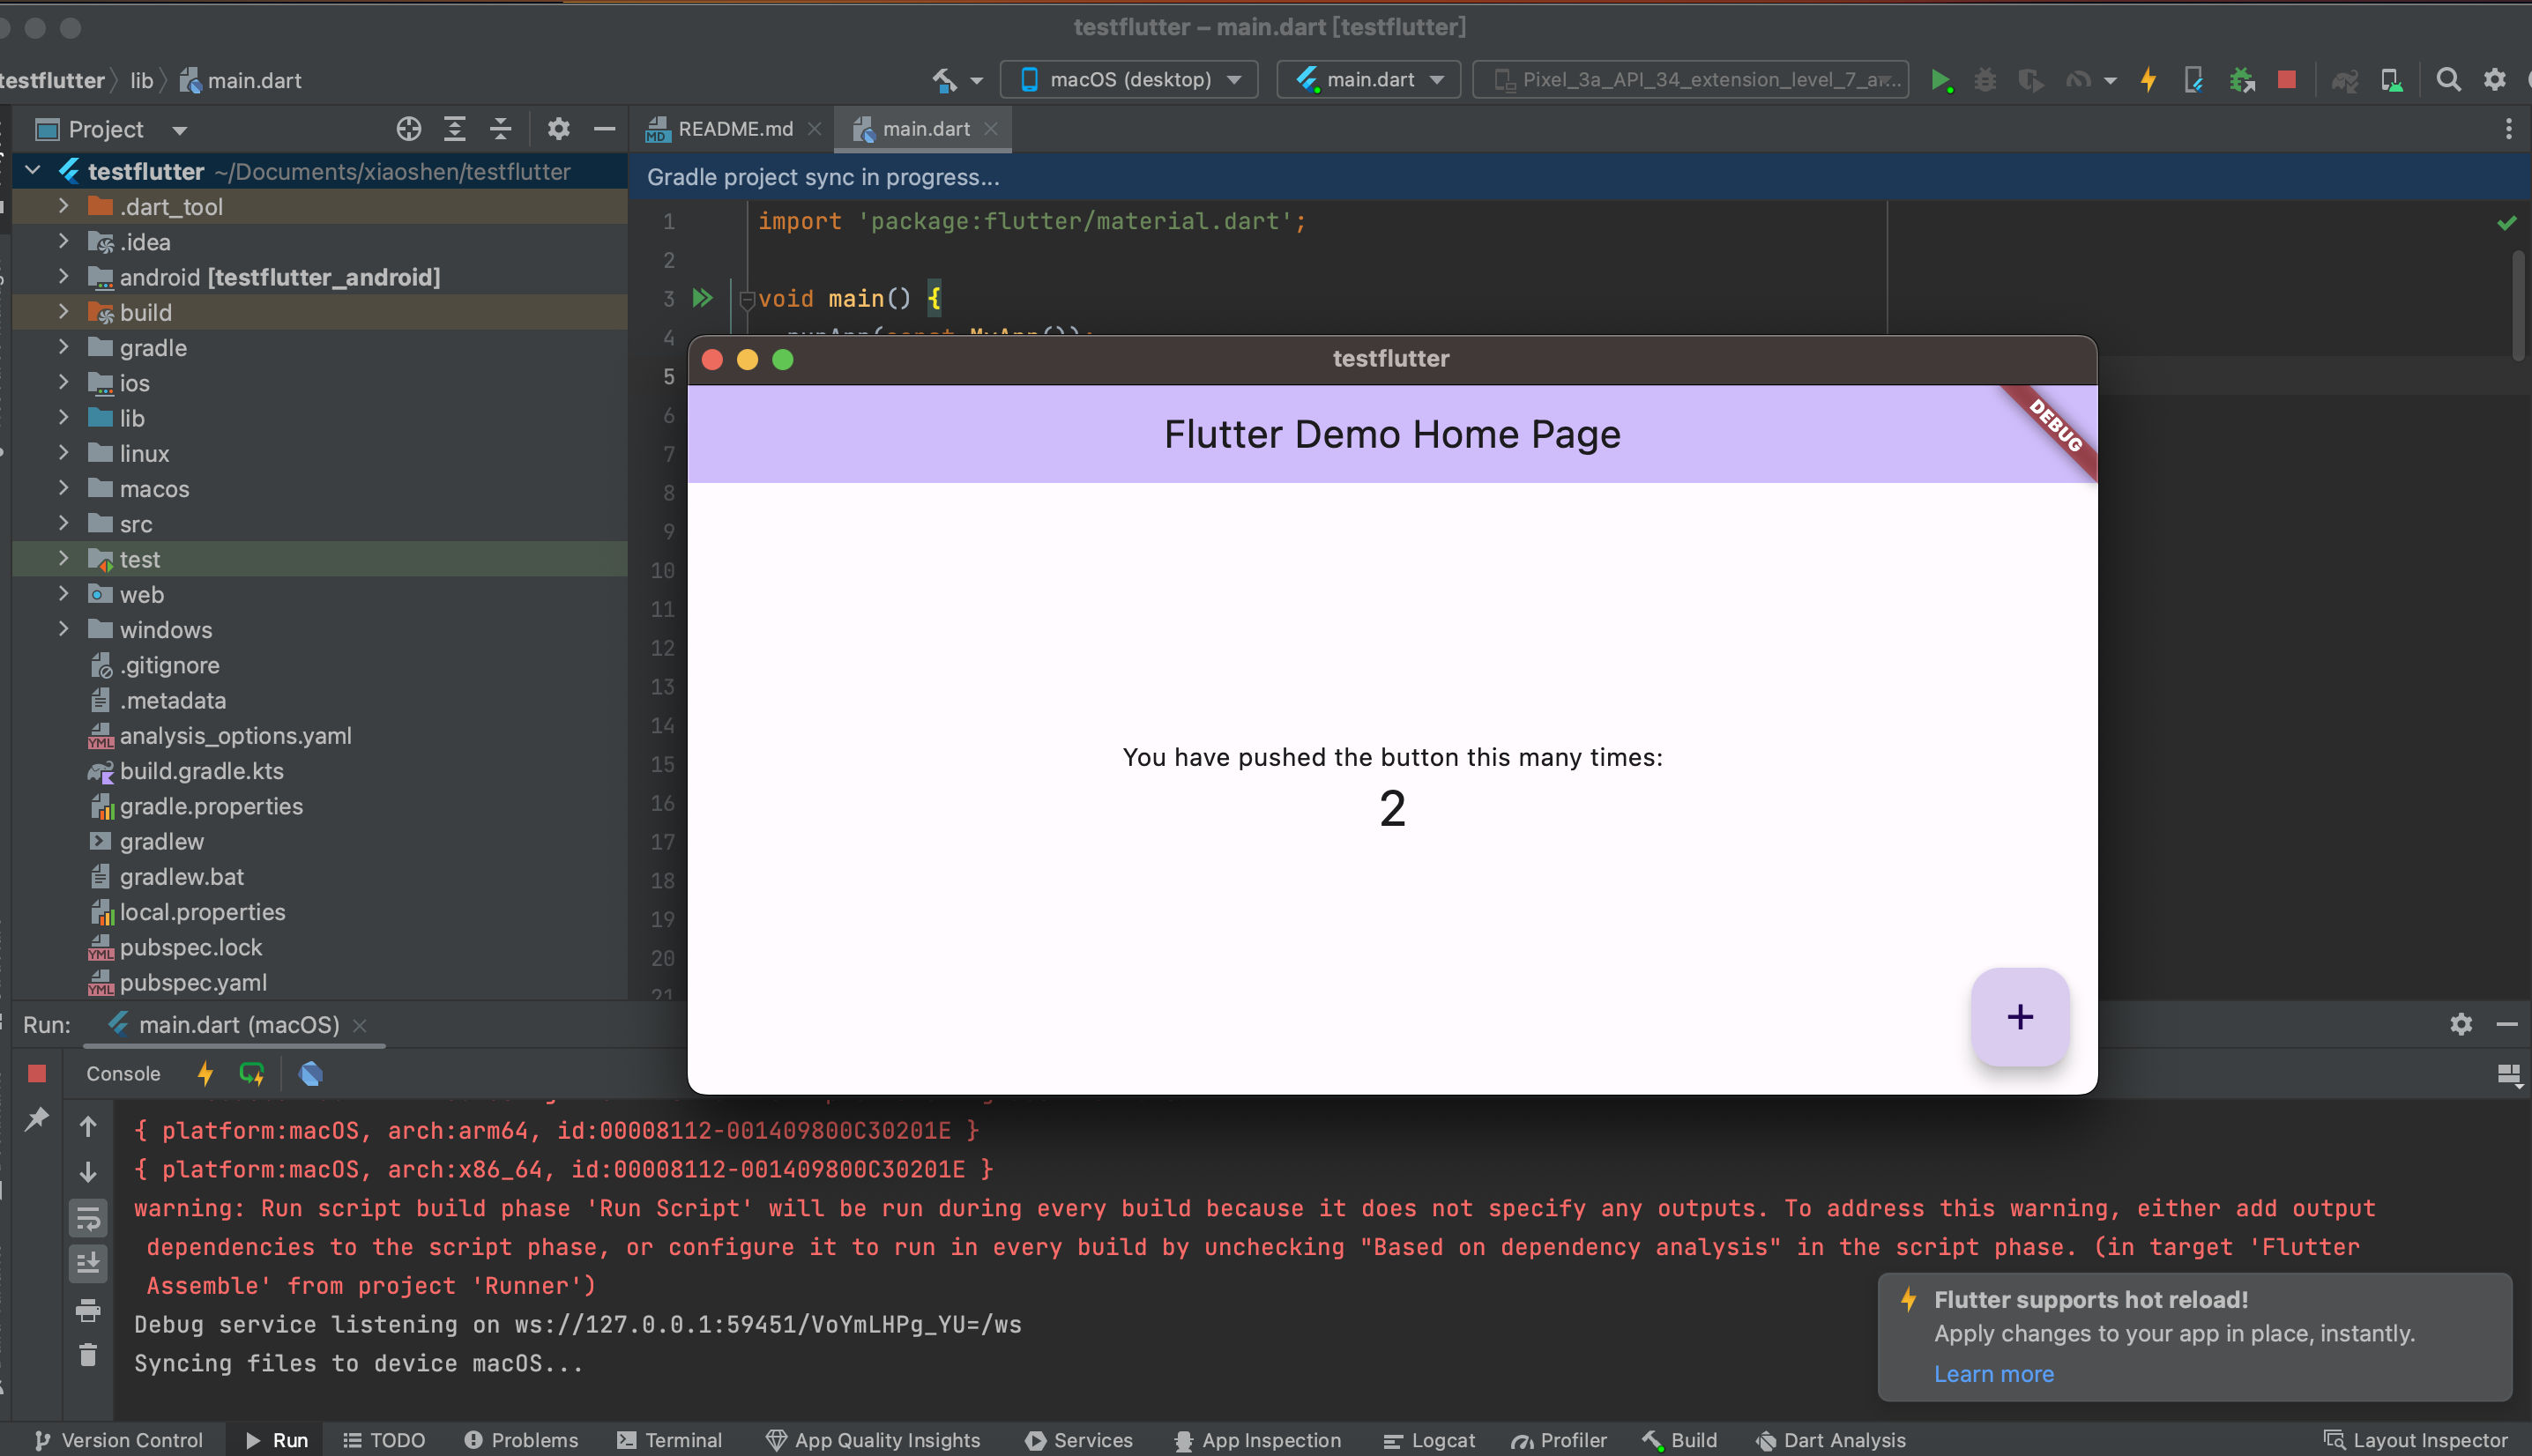
Task: Pin the Run tool window
Action: (x=37, y=1120)
